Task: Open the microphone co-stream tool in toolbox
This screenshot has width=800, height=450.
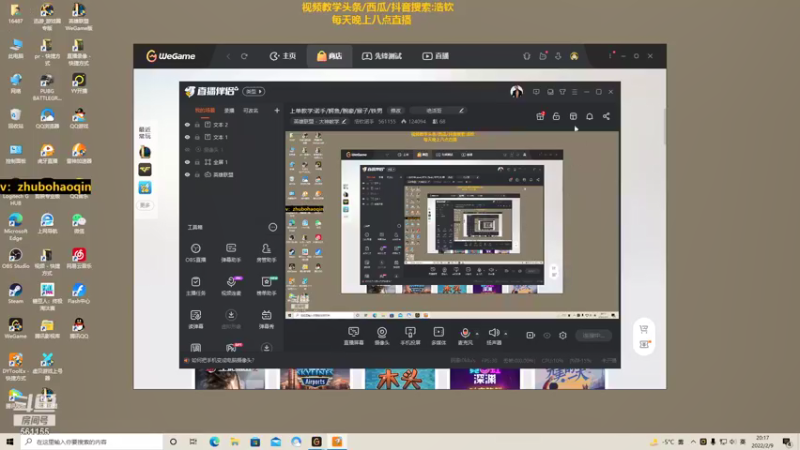Action: tap(231, 286)
